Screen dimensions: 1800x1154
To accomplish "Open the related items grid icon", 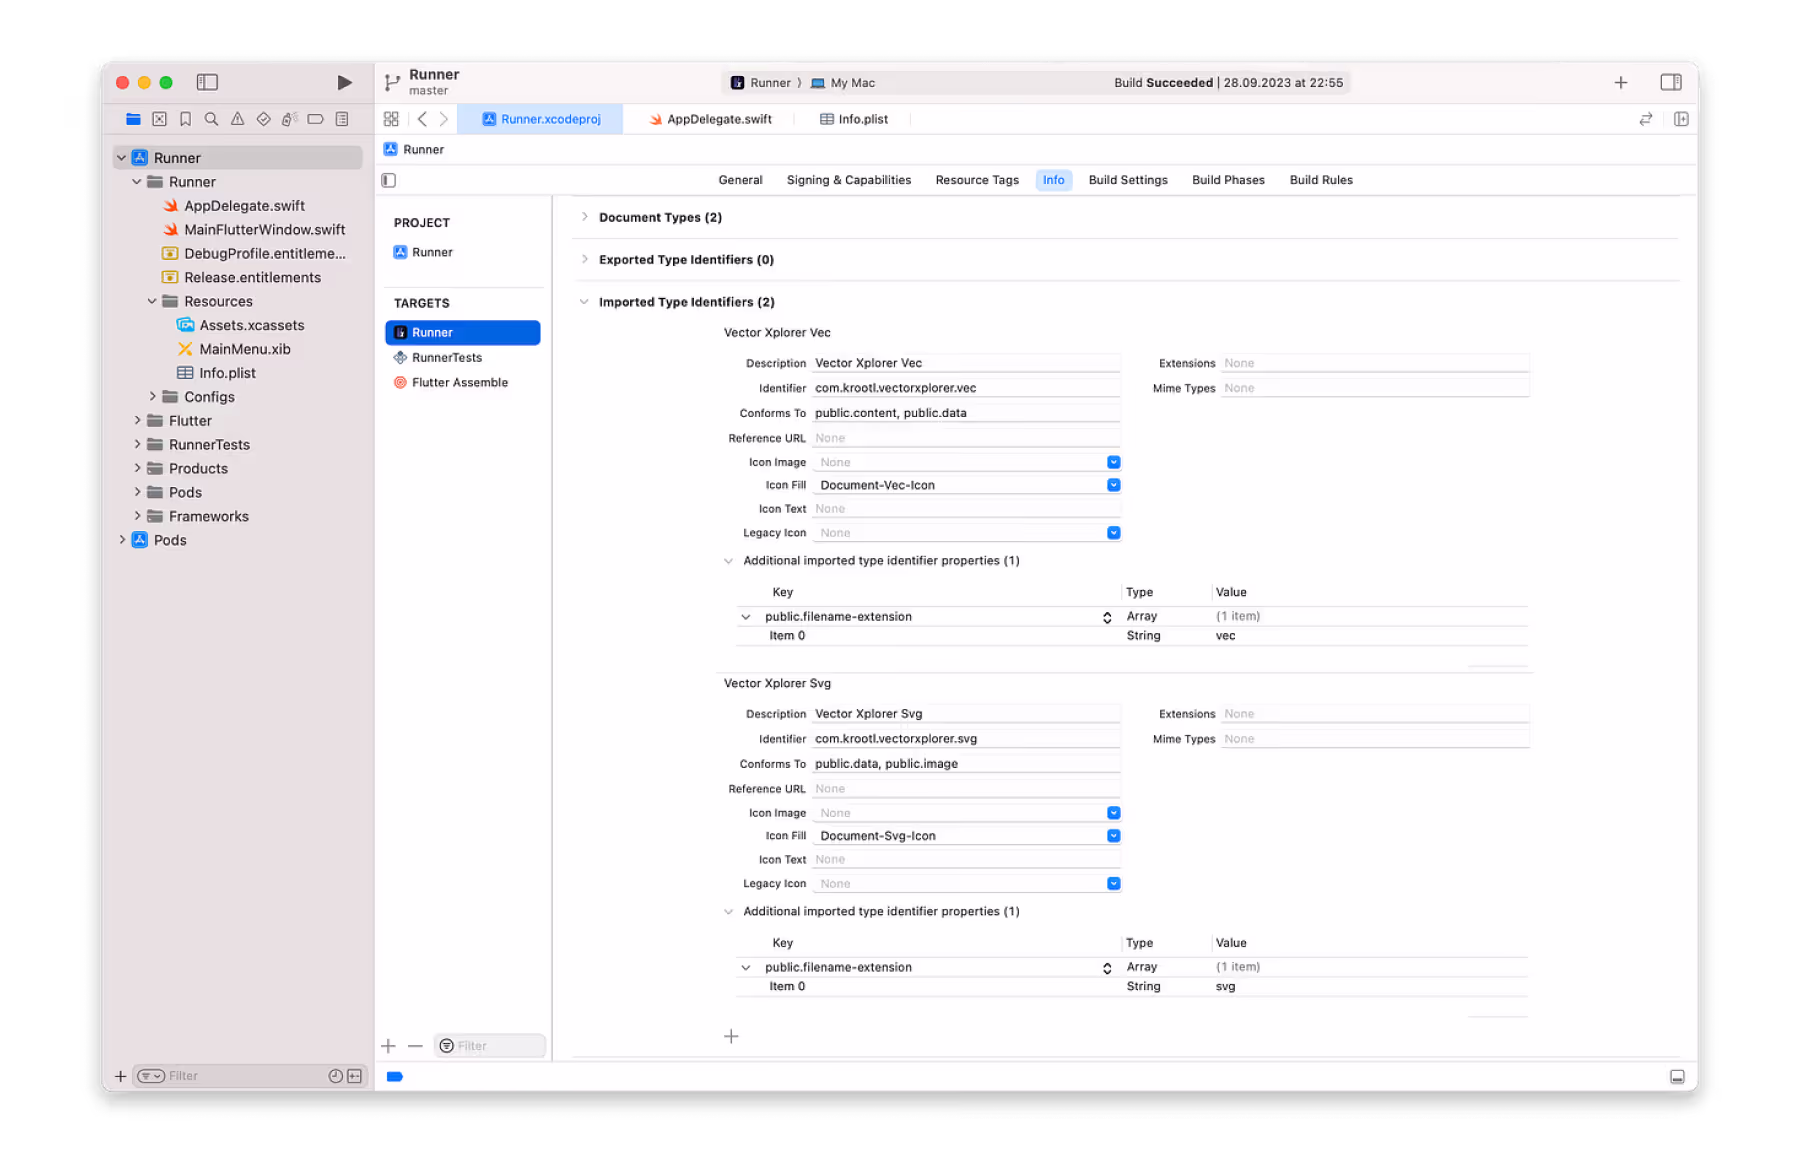I will tap(391, 119).
